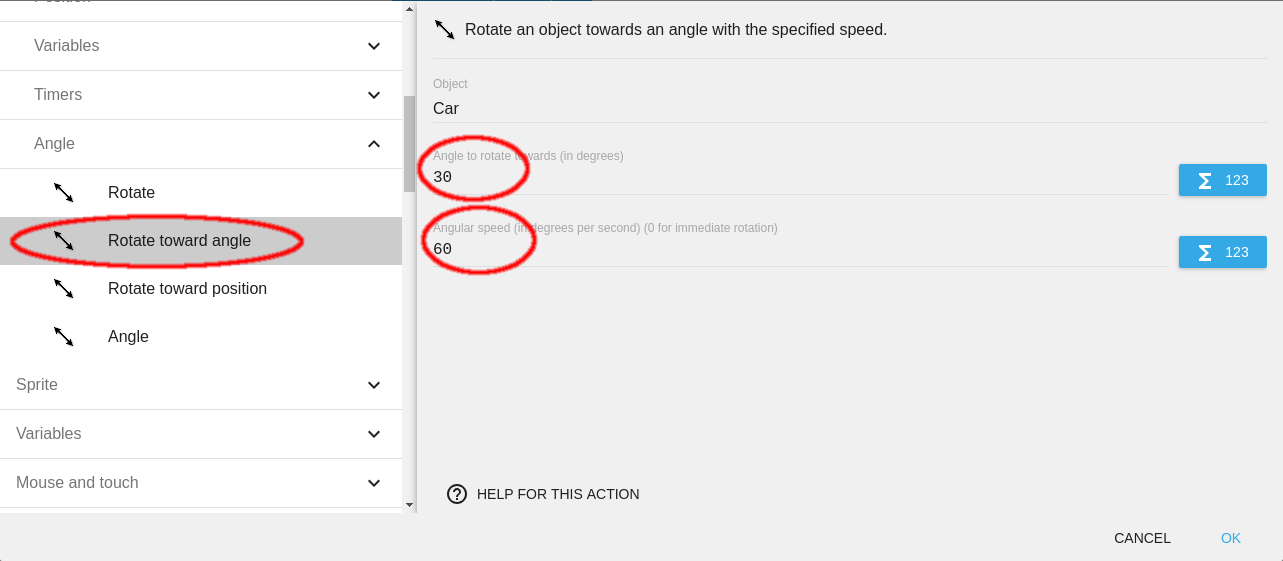Click the Rotate toward position icon
This screenshot has width=1283, height=561.
point(63,288)
